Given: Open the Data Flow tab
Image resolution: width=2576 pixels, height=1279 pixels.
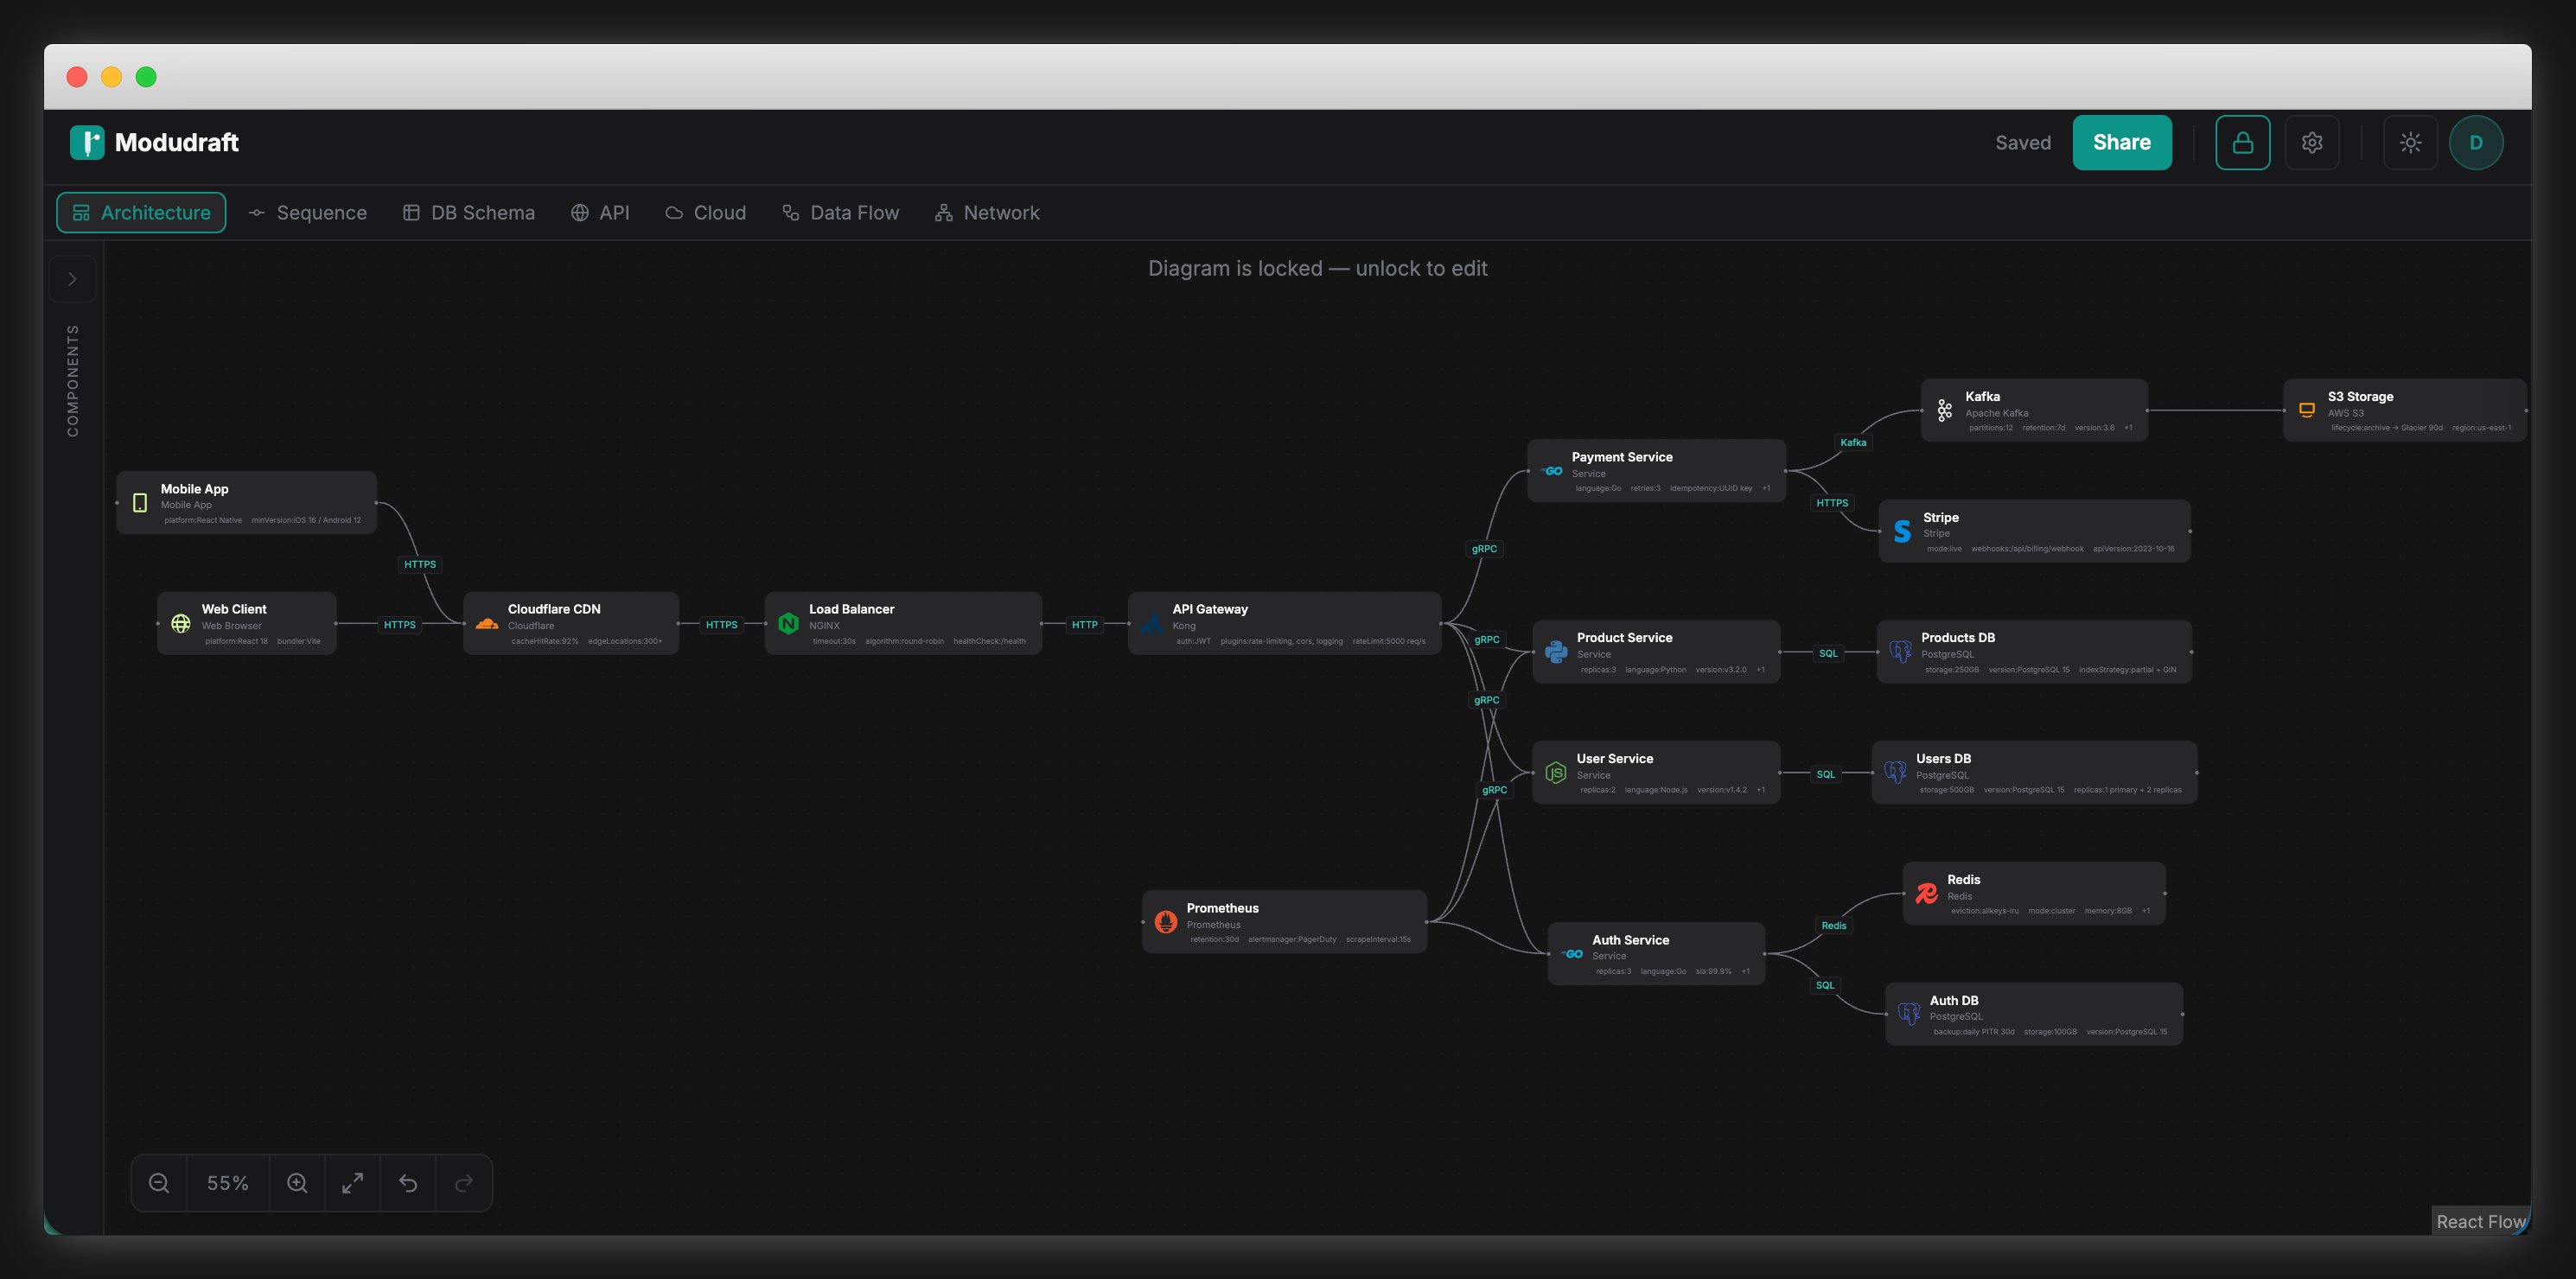Looking at the screenshot, I should pyautogui.click(x=841, y=212).
